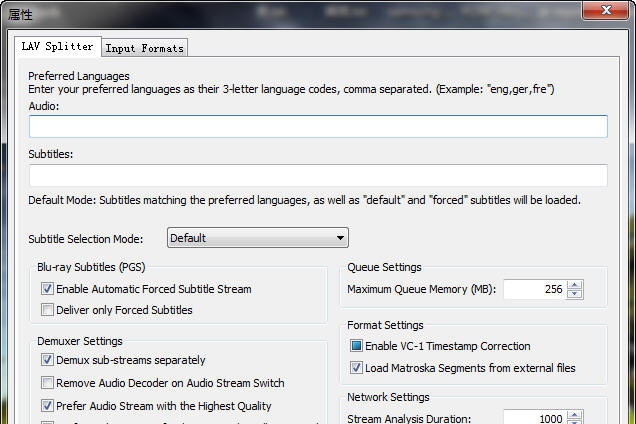
Task: Open the Subtitle Selection Mode dropdown
Action: click(257, 238)
